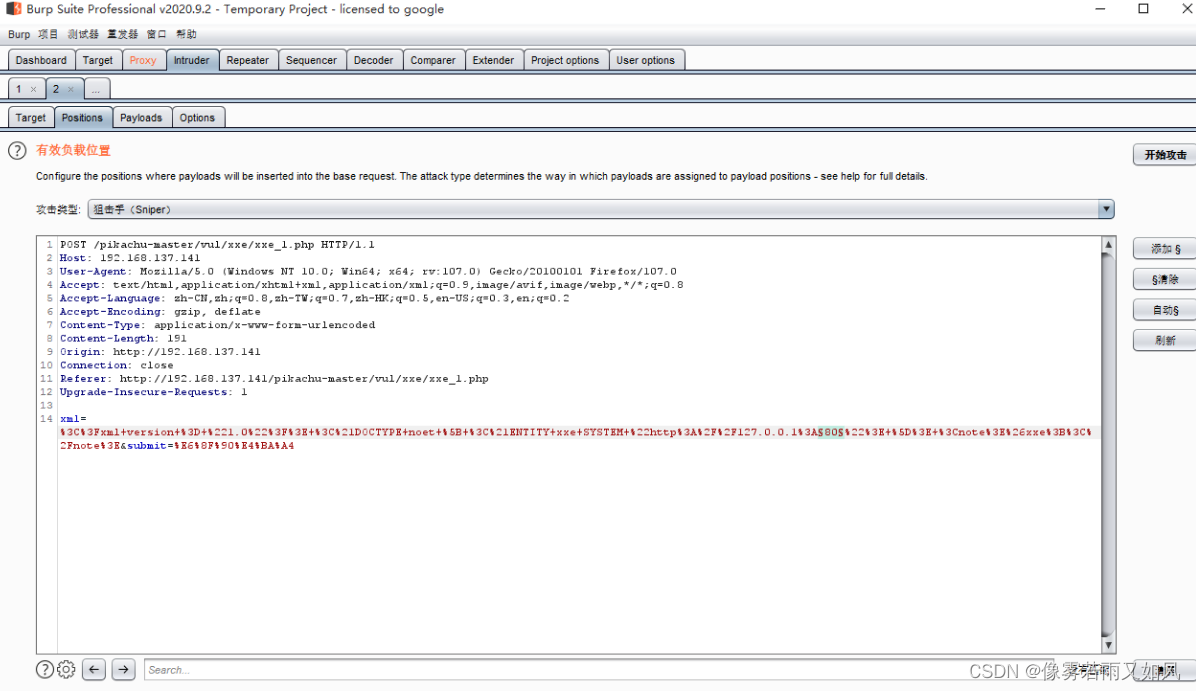Click the highlighted §80§ payload position
This screenshot has width=1196, height=691.
[x=831, y=432]
